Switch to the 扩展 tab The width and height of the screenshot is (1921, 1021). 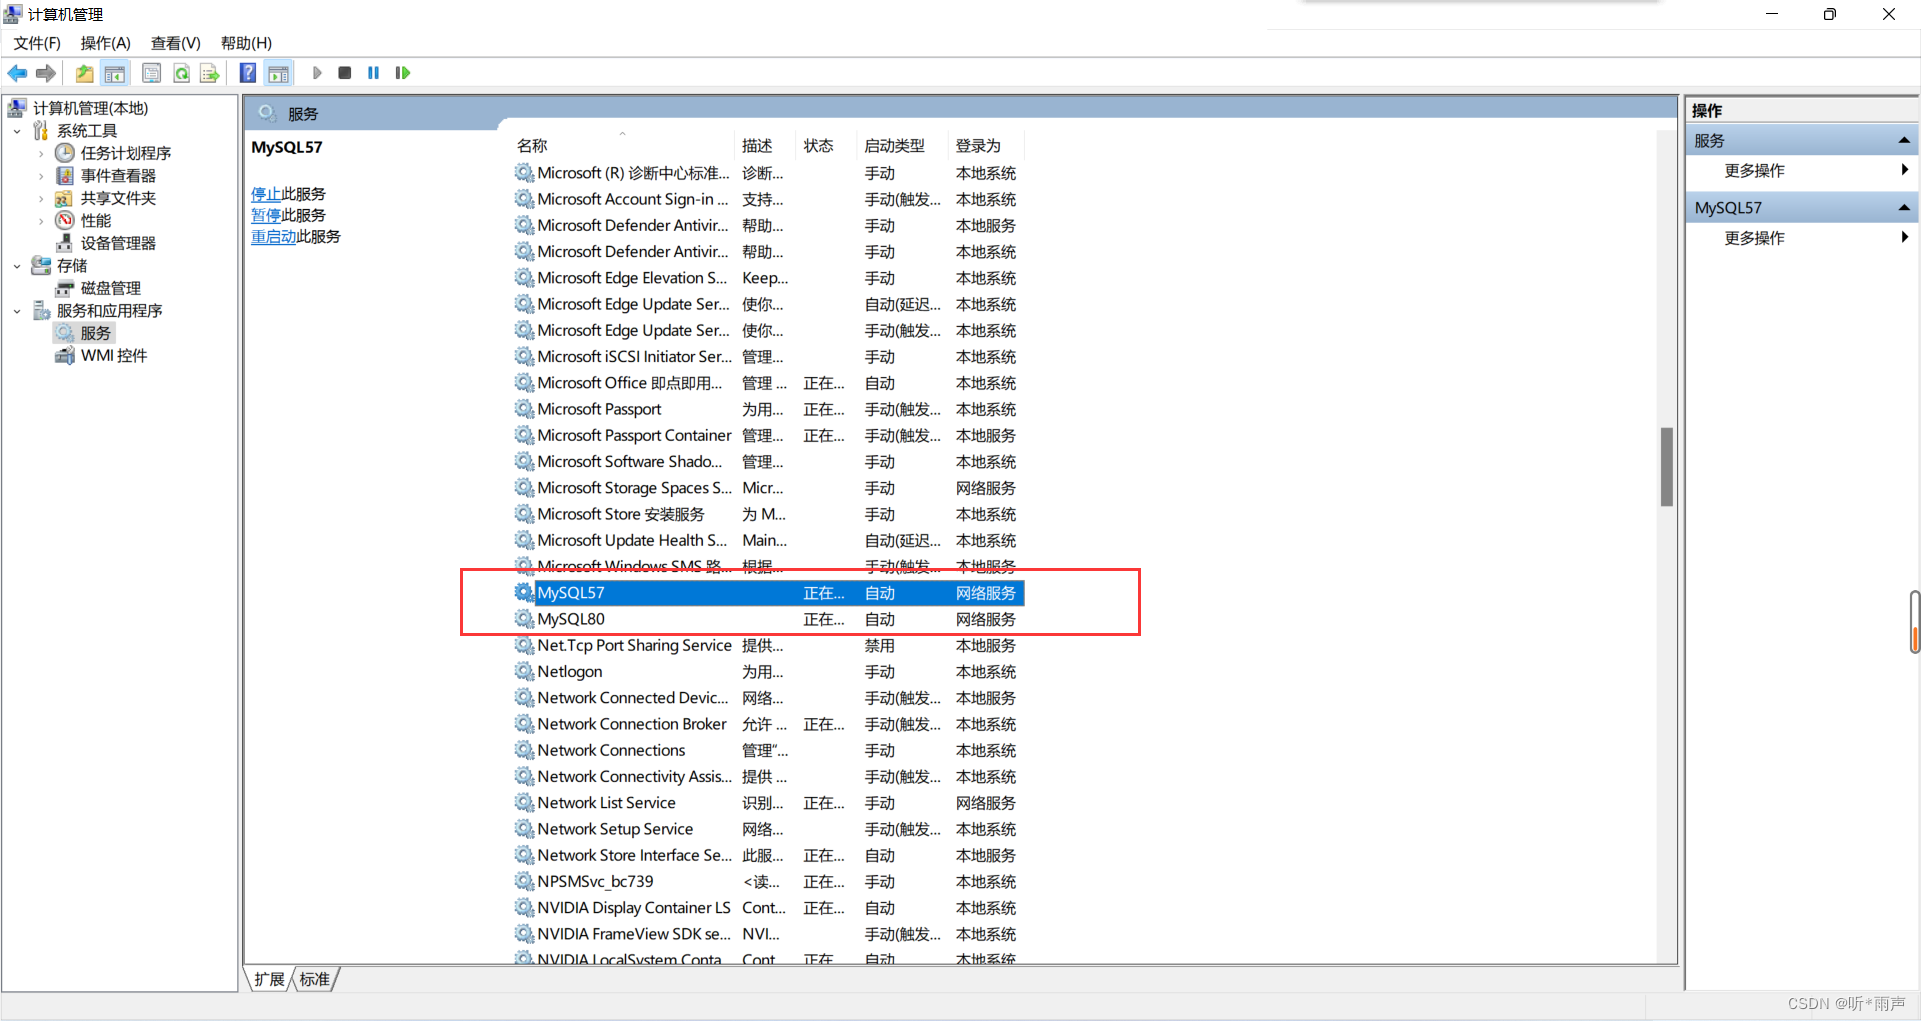point(269,979)
